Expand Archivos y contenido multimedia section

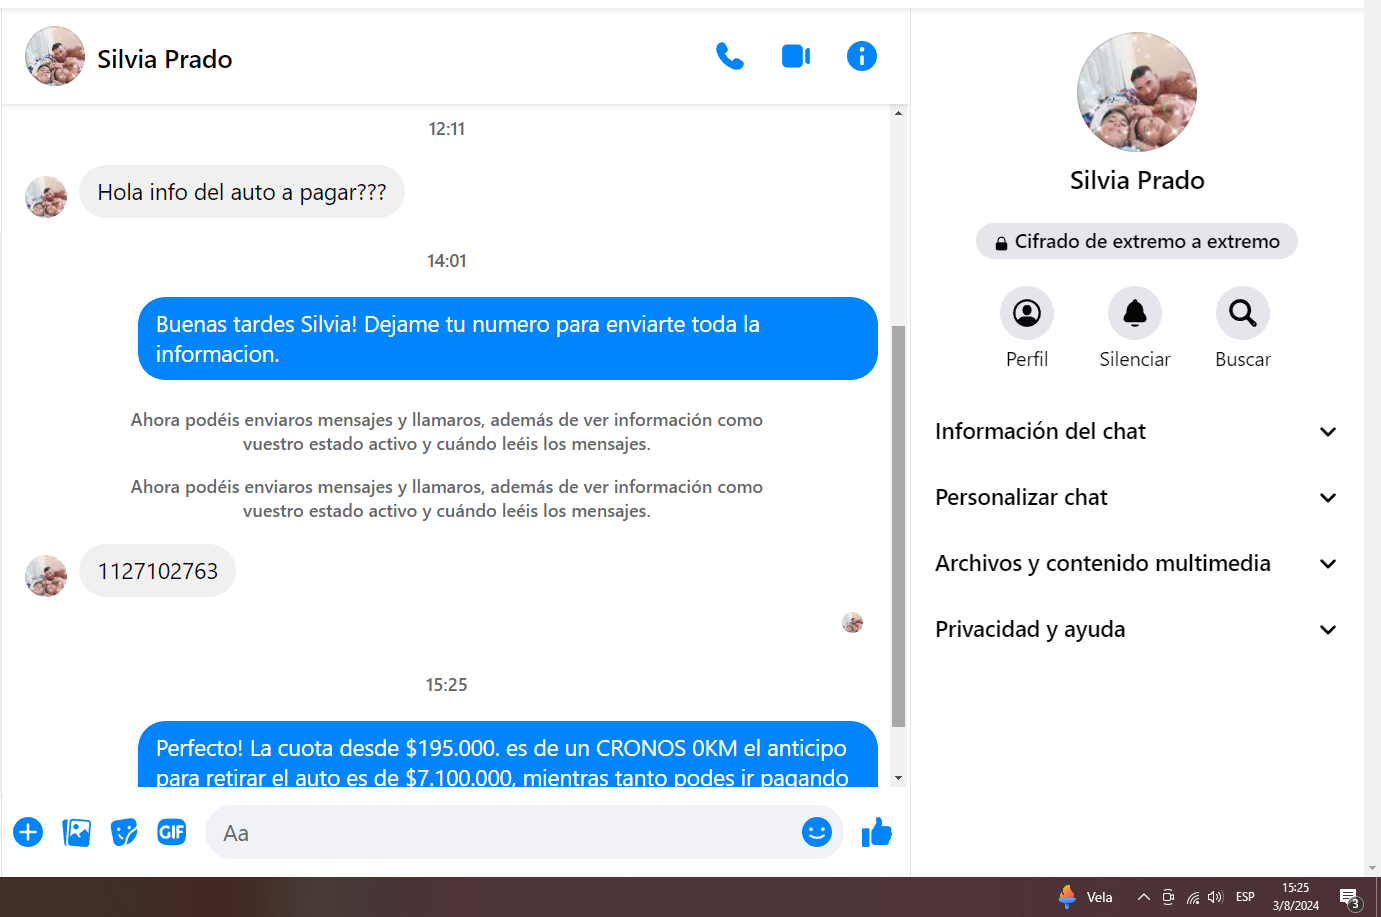click(1136, 564)
